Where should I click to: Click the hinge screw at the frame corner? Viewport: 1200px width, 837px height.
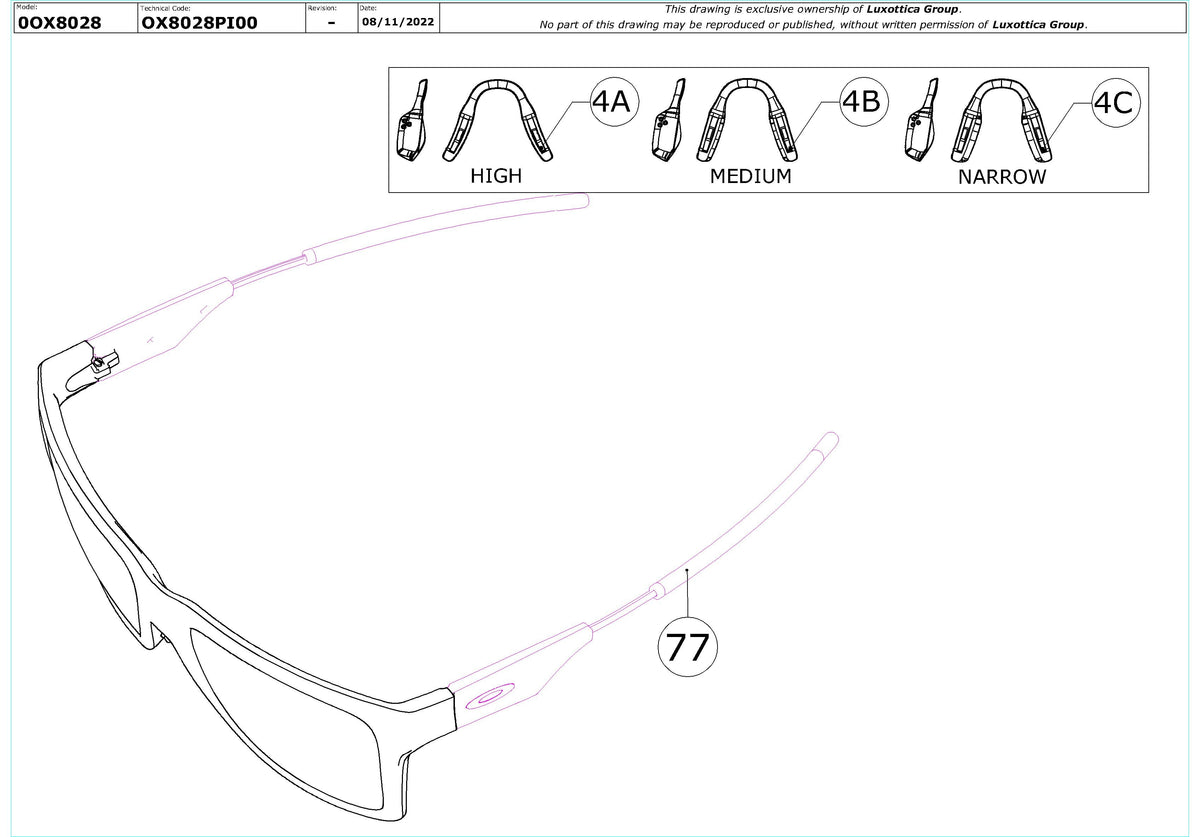[x=100, y=362]
